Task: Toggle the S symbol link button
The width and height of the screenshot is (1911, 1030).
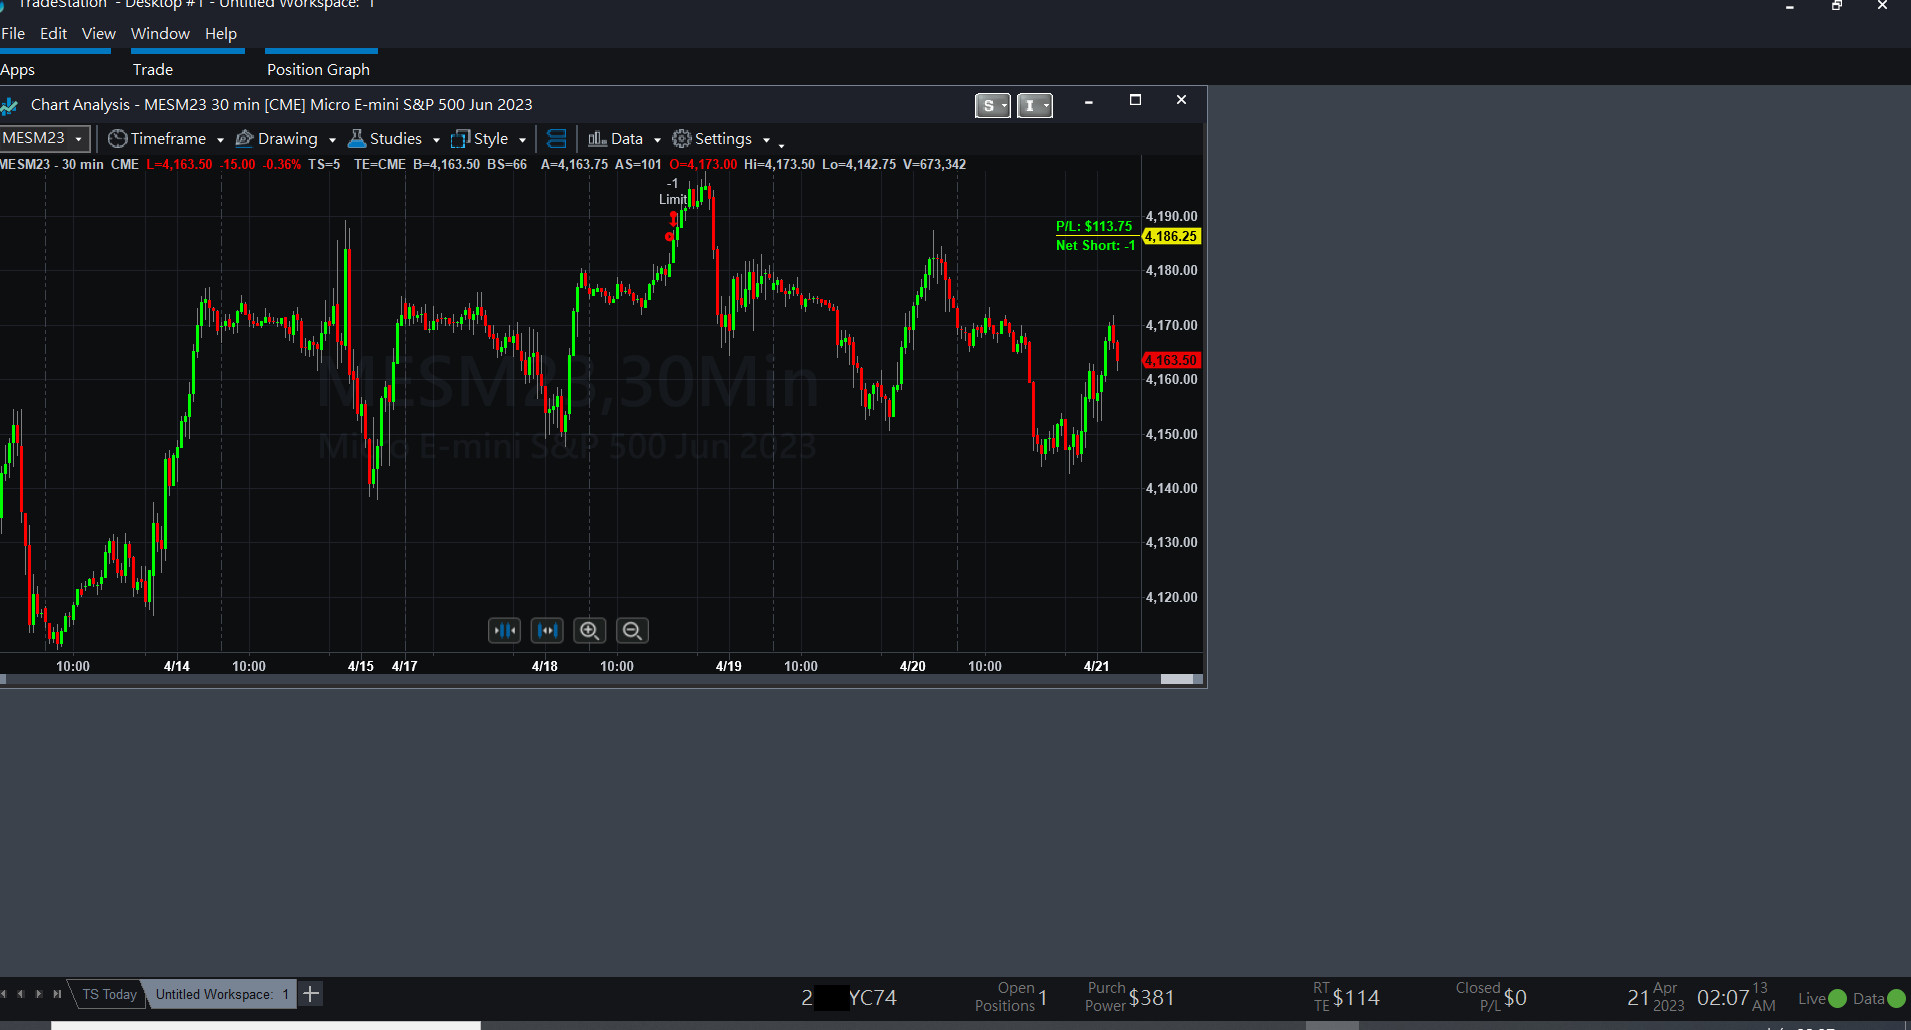Action: (993, 105)
